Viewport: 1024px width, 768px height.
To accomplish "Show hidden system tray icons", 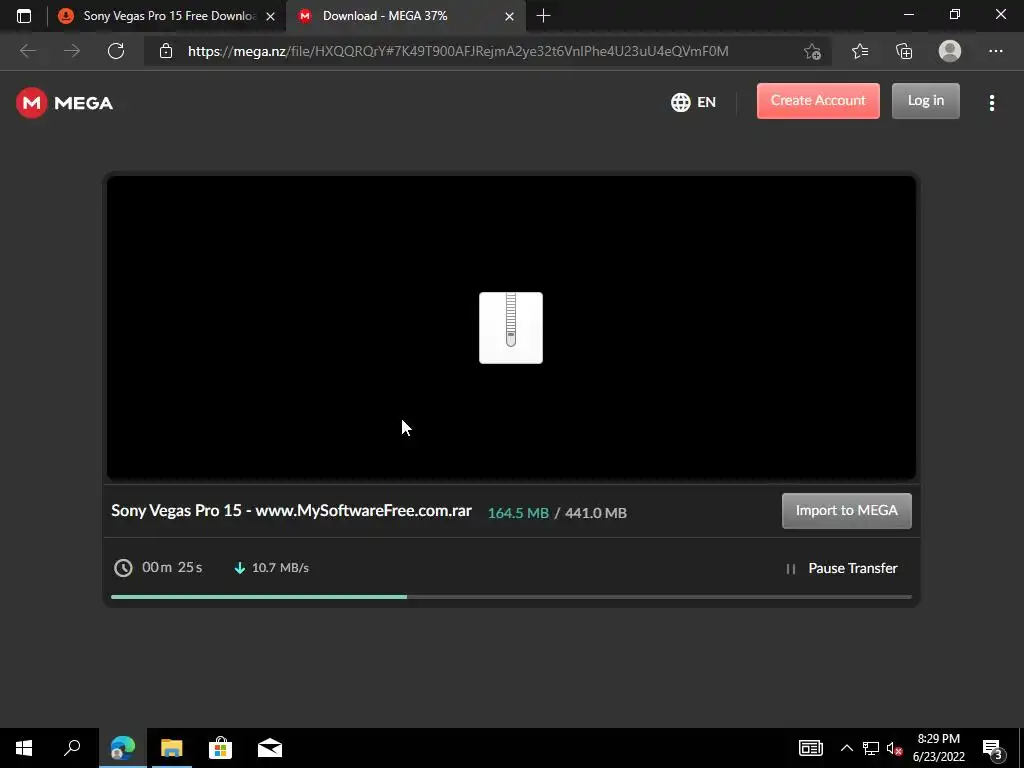I will pyautogui.click(x=846, y=748).
